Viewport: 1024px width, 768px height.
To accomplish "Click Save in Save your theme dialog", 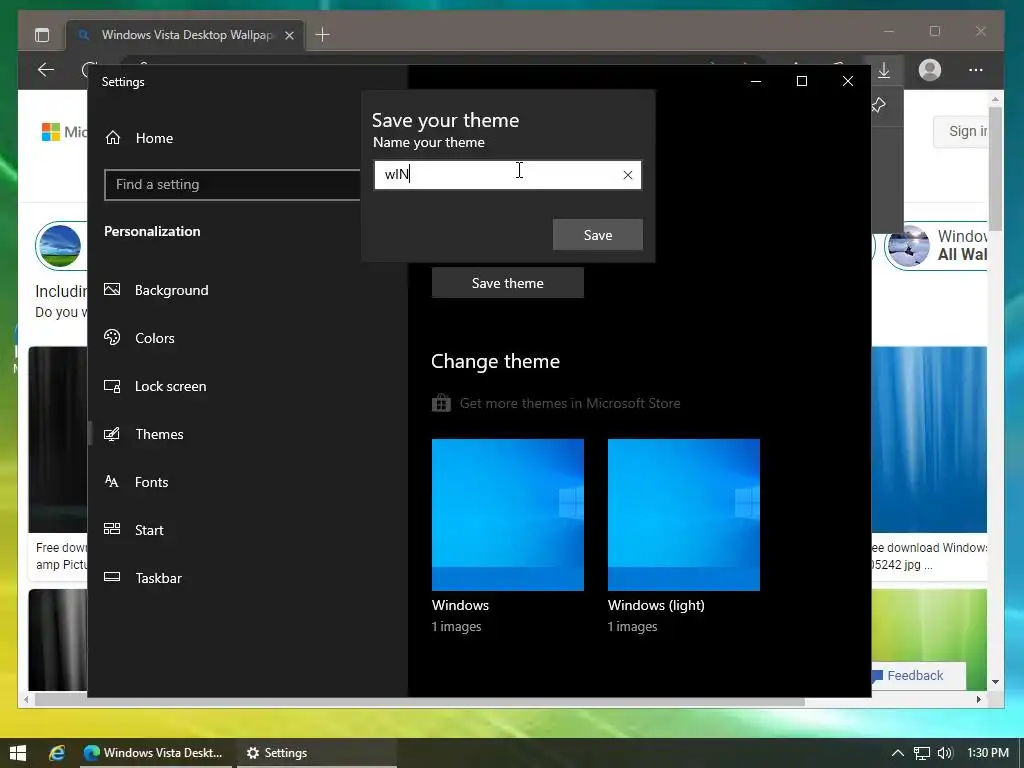I will (598, 234).
